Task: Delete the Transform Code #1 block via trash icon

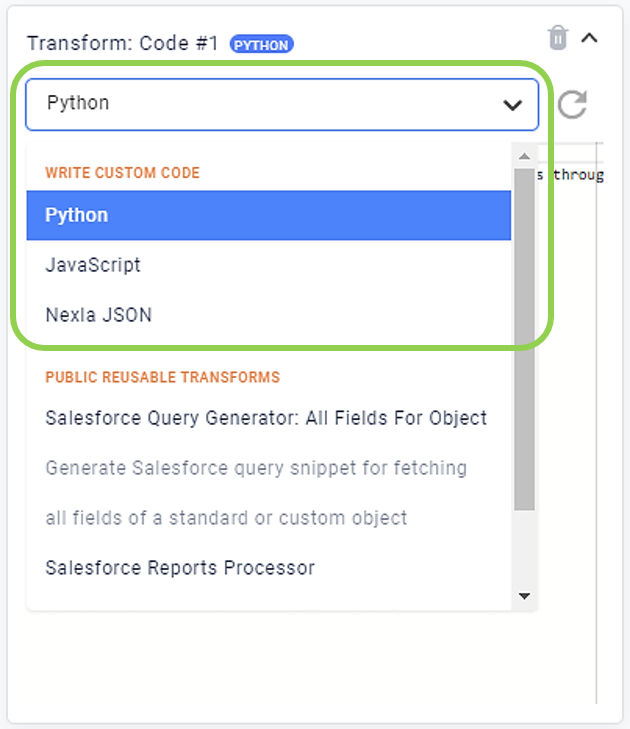Action: click(558, 37)
